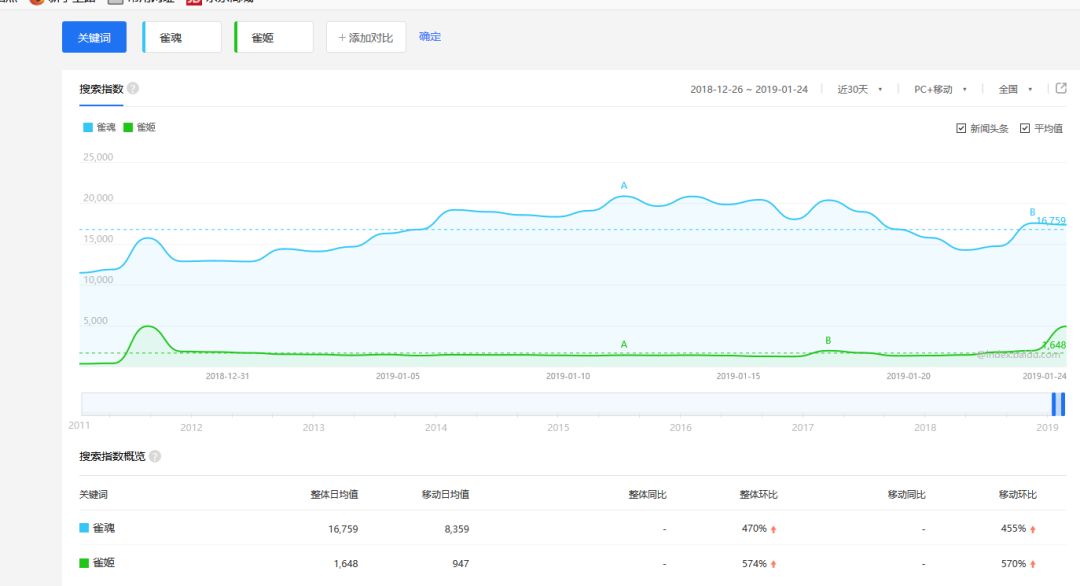The width and height of the screenshot is (1080, 586).
Task: Select the 雀姬 keyword field
Action: click(274, 37)
